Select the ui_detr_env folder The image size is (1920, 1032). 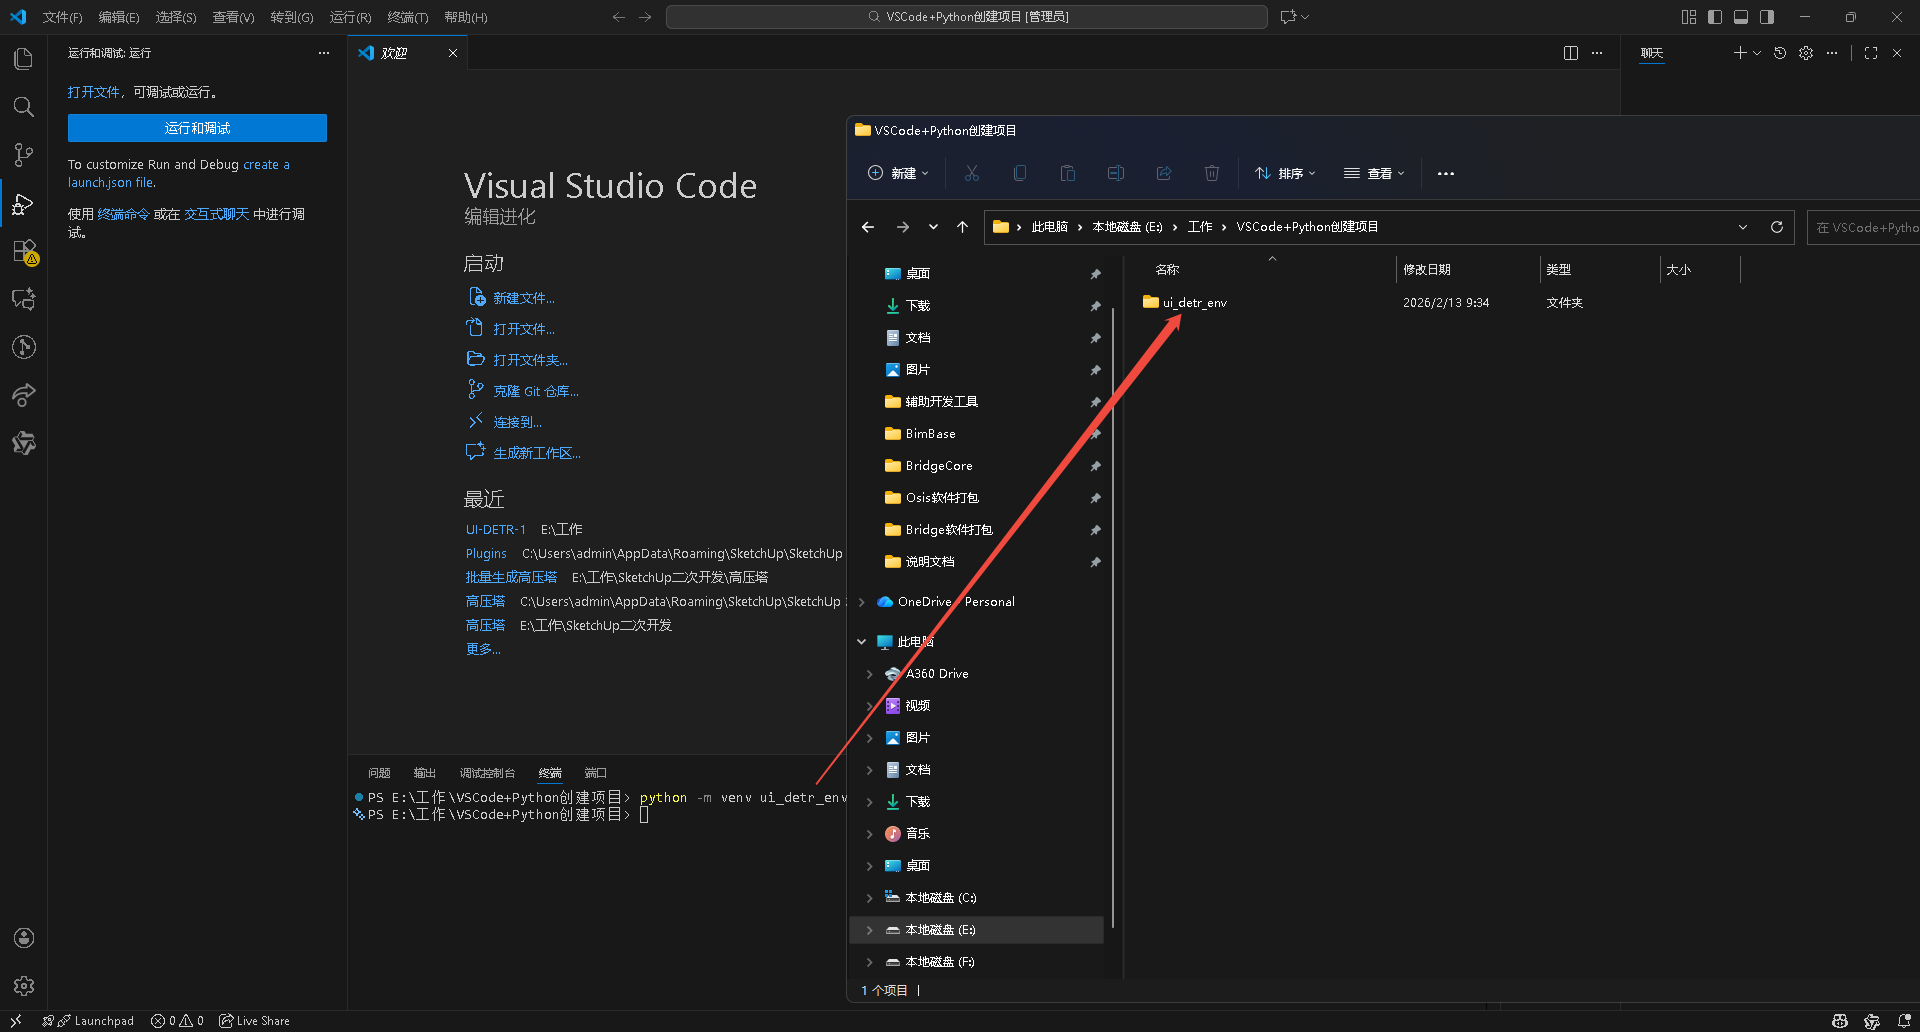[1194, 303]
